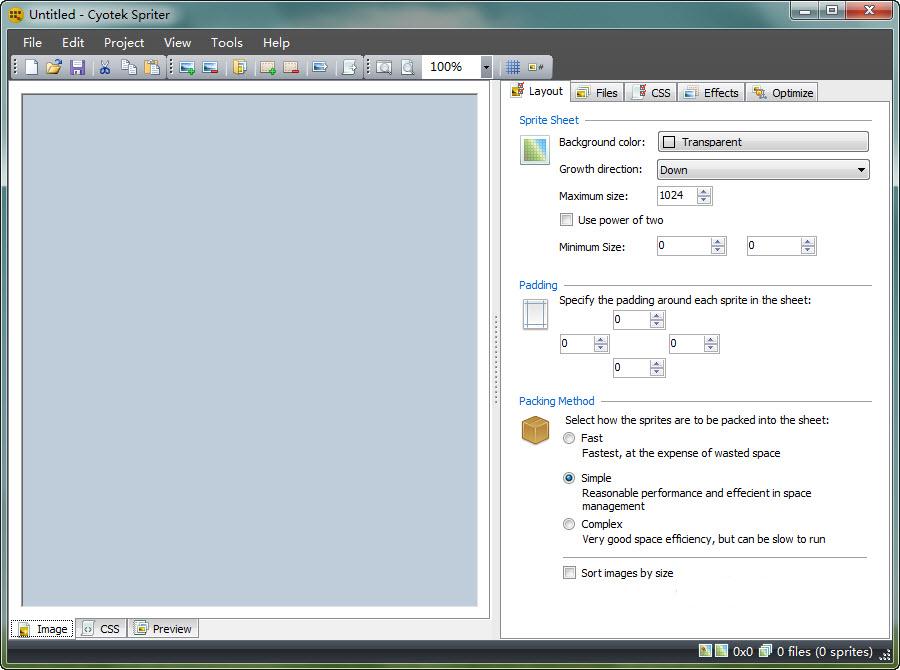Click bottom padding spinner arrows
The width and height of the screenshot is (900, 670).
[657, 368]
